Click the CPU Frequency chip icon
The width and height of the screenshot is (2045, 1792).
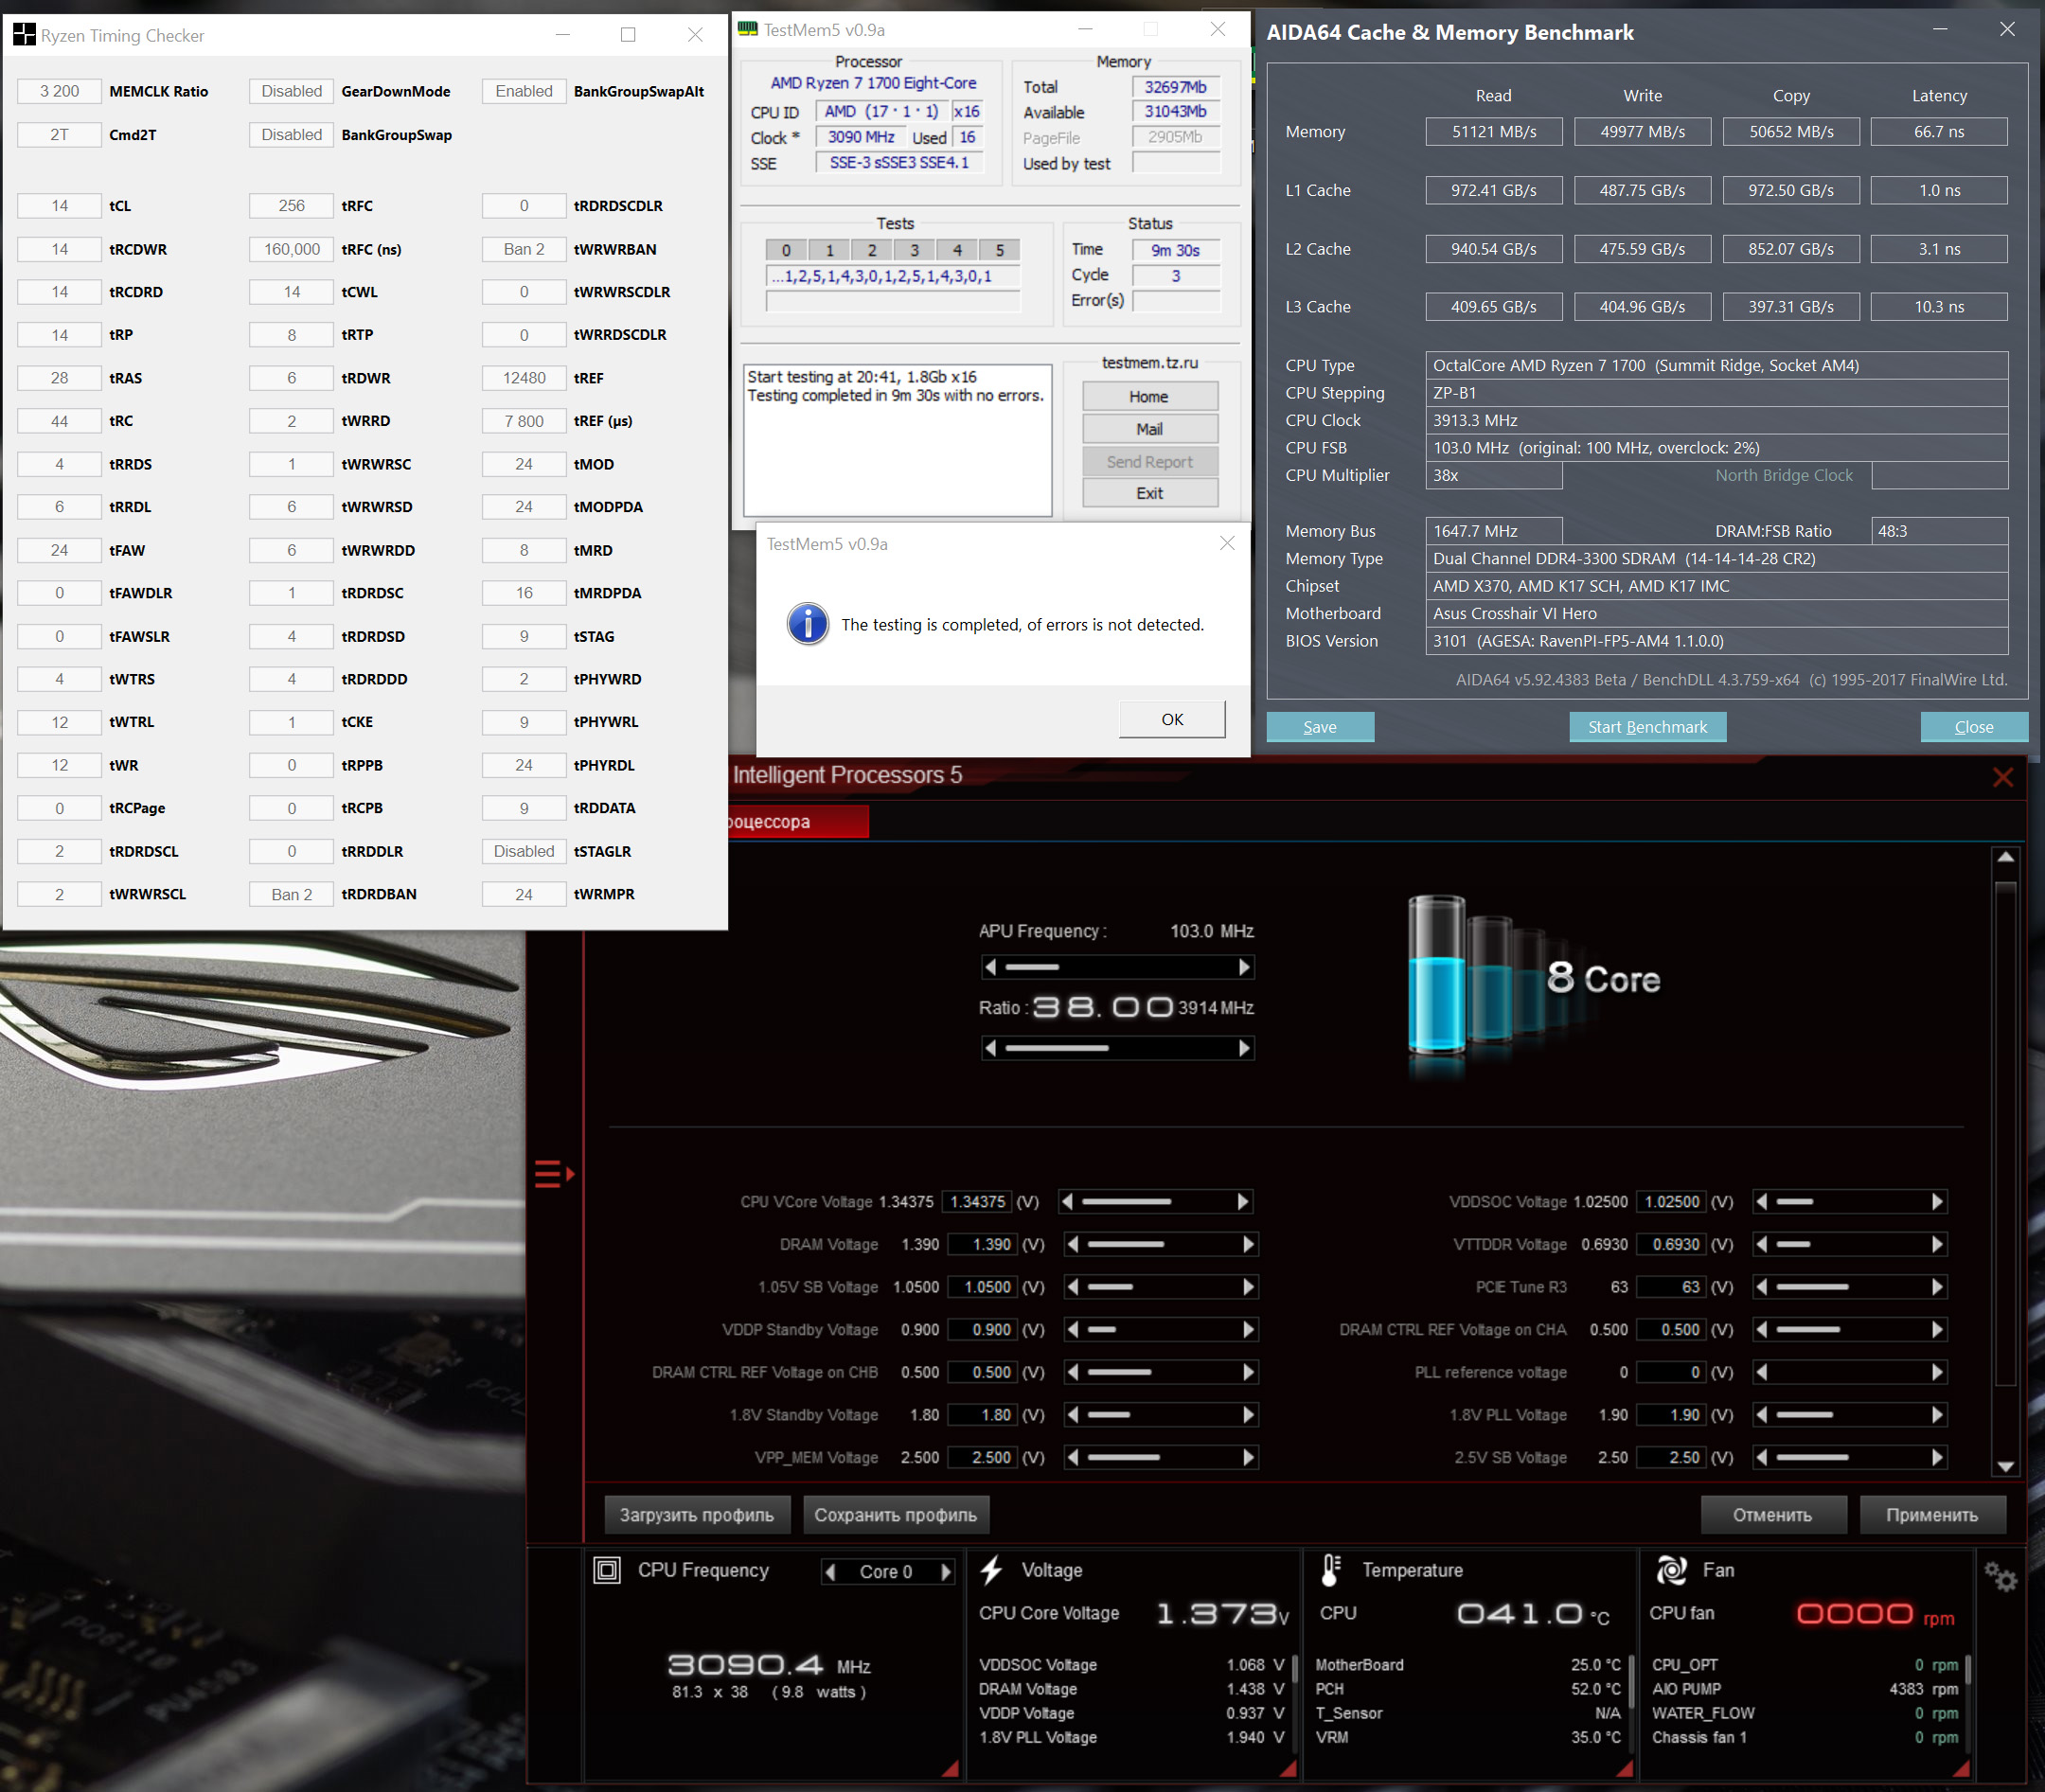pos(607,1570)
